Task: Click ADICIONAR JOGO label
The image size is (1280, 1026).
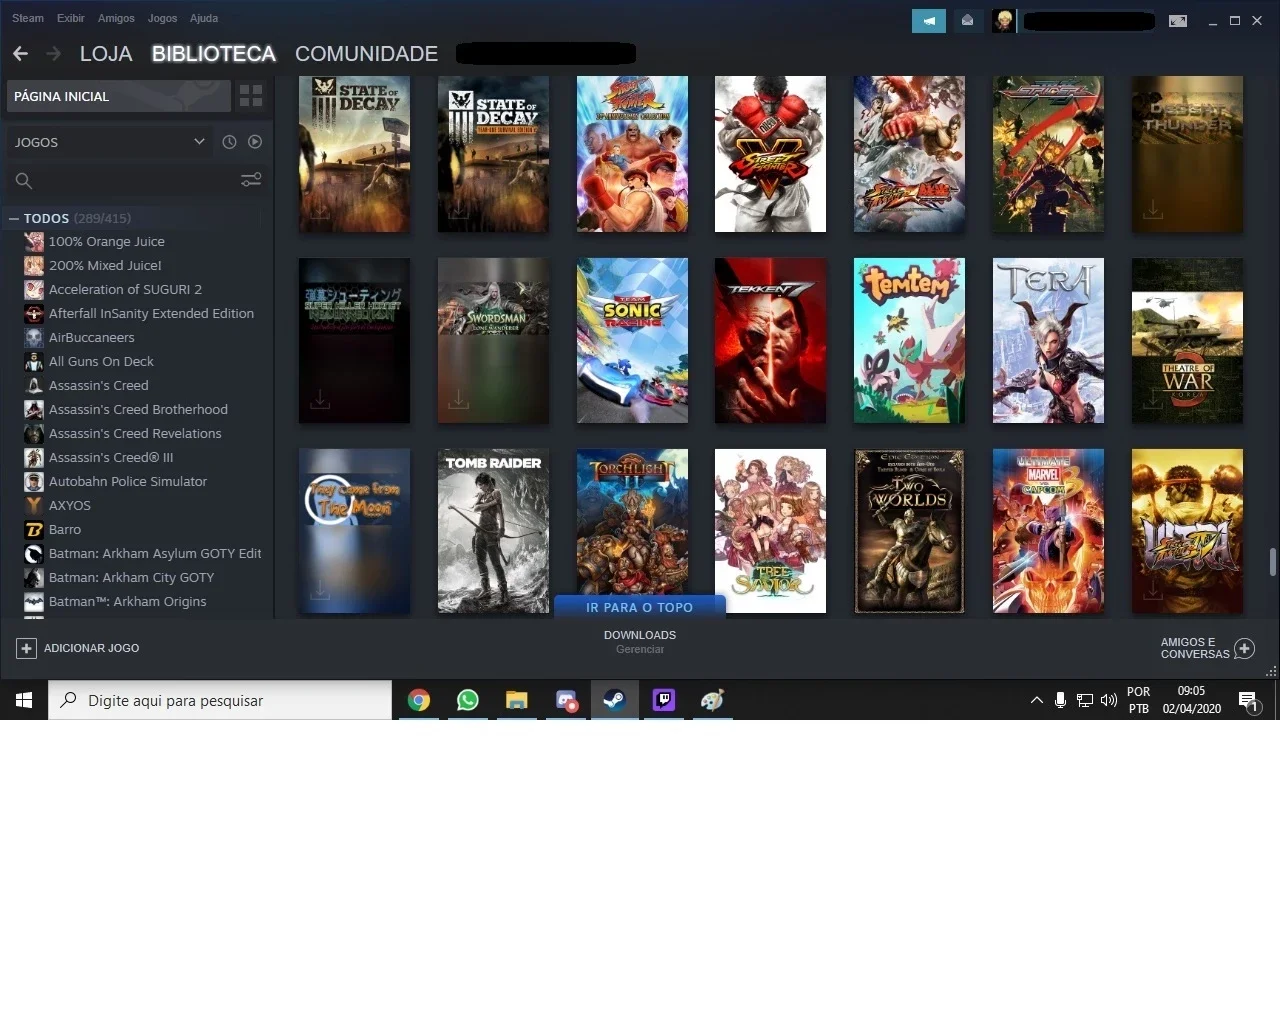Action: [91, 648]
